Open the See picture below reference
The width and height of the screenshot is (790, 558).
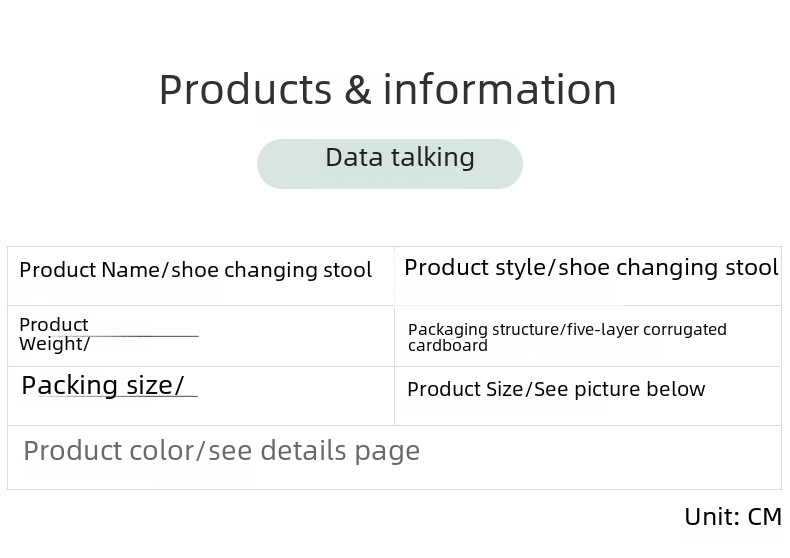620,390
